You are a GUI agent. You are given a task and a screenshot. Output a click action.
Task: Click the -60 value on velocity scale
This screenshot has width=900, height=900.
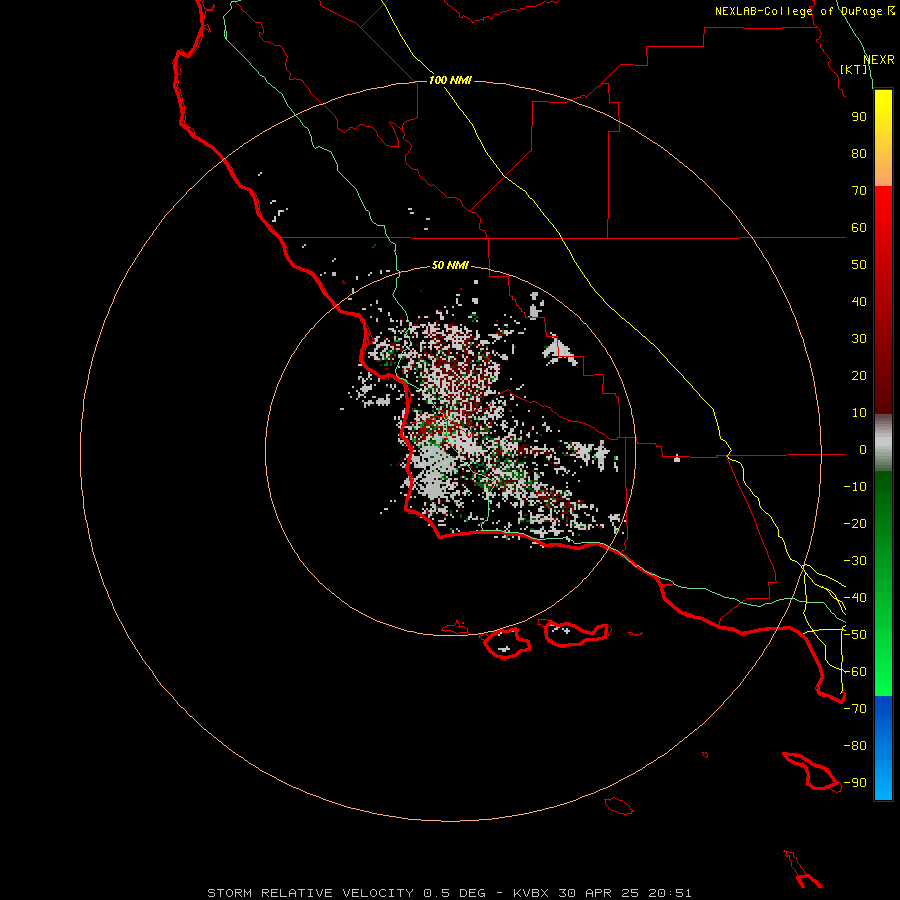855,672
